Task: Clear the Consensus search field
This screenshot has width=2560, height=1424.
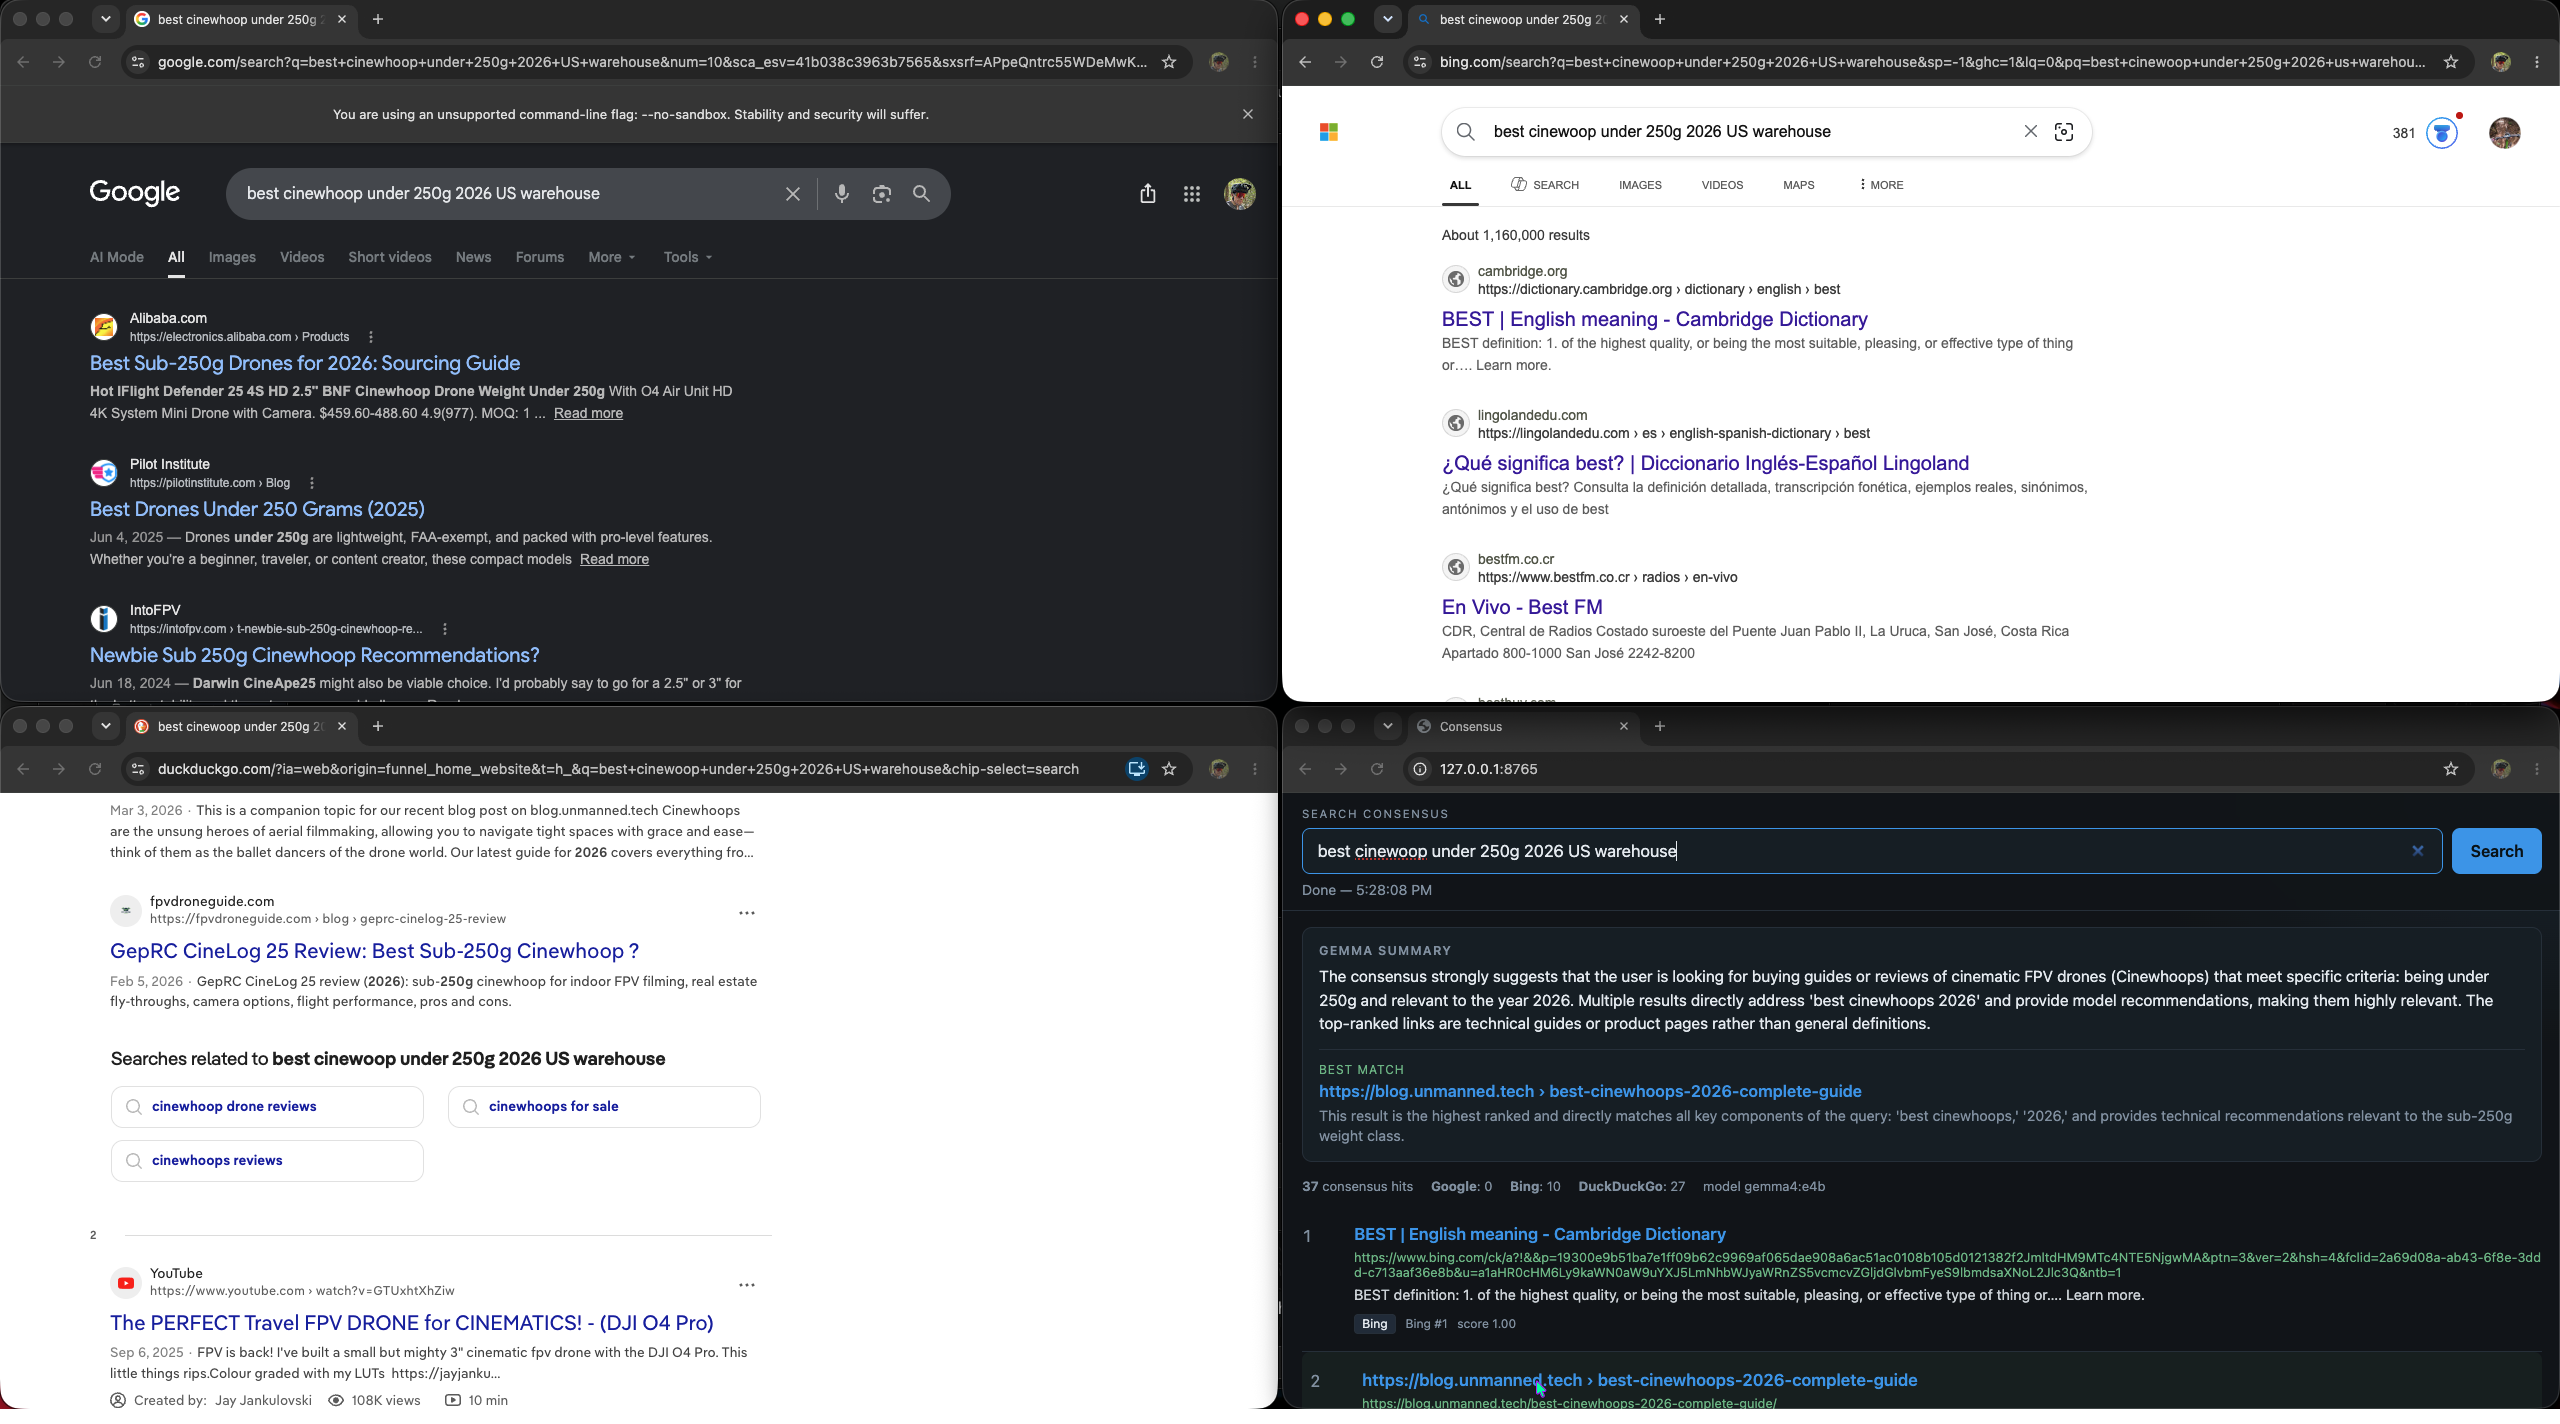Action: click(2417, 851)
